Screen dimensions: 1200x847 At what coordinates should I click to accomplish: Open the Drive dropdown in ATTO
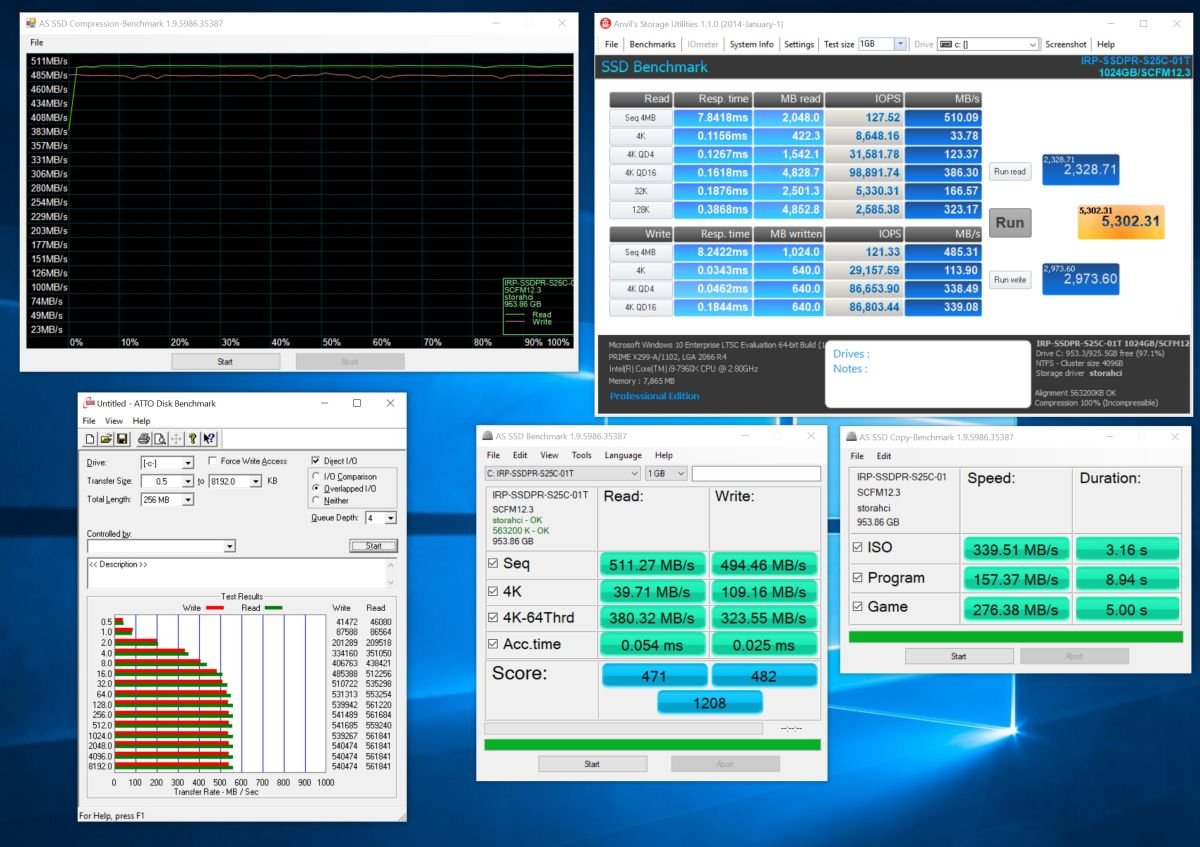pyautogui.click(x=188, y=464)
